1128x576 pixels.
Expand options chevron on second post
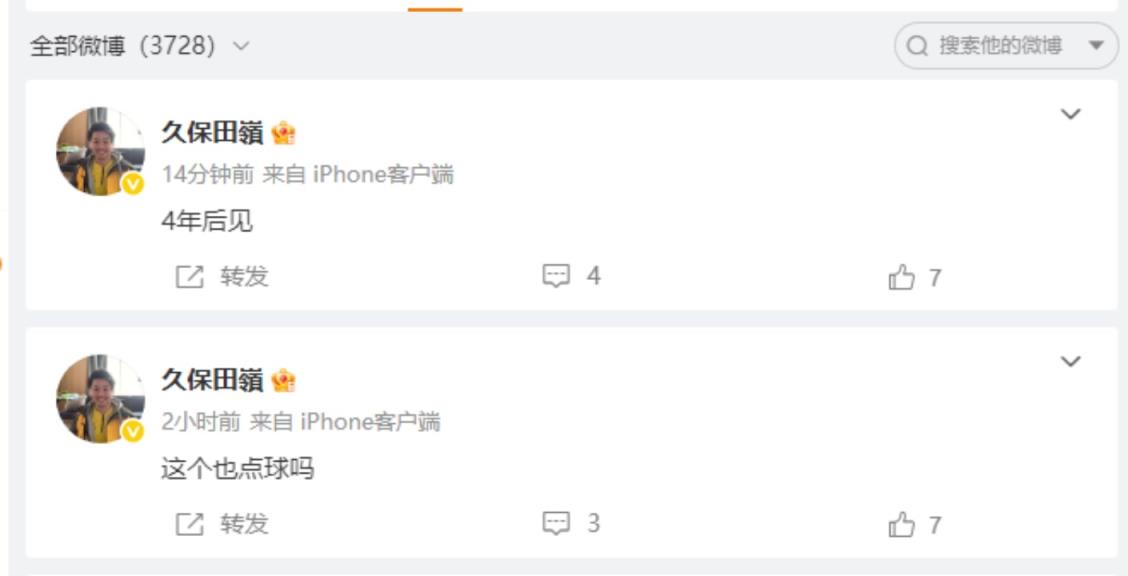(1071, 361)
